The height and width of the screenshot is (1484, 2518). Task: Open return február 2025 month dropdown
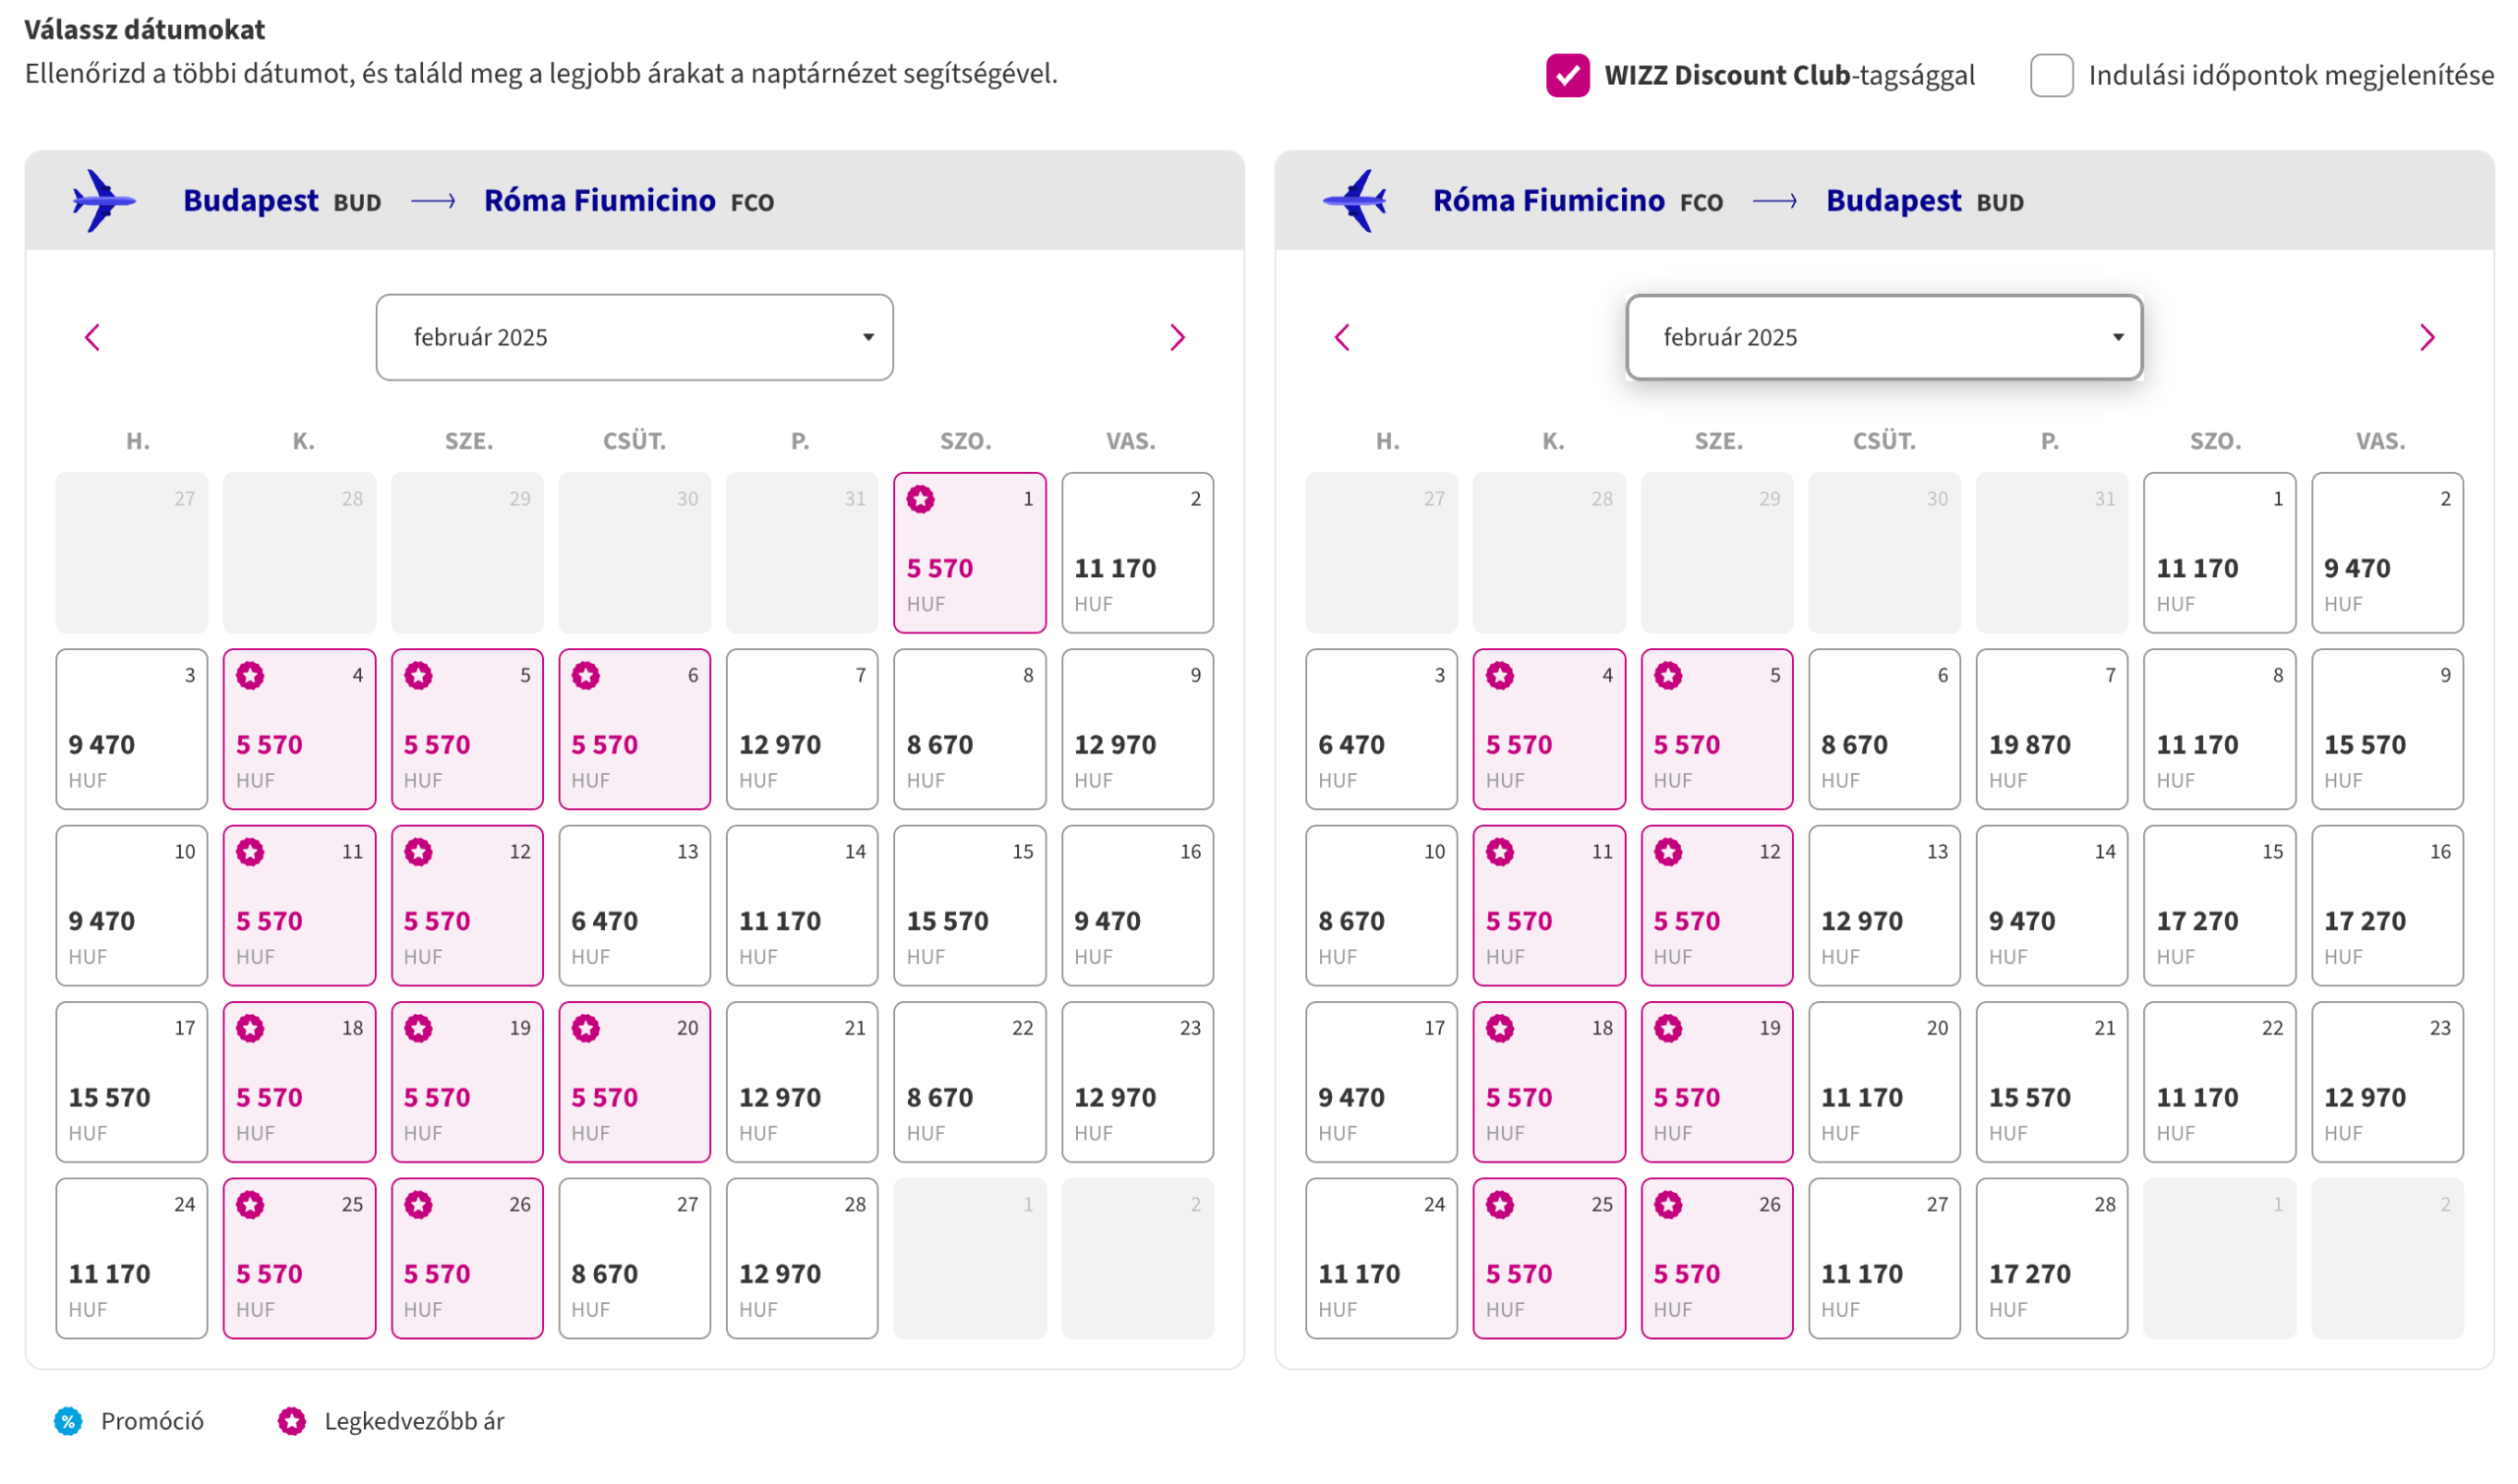pyautogui.click(x=1884, y=338)
